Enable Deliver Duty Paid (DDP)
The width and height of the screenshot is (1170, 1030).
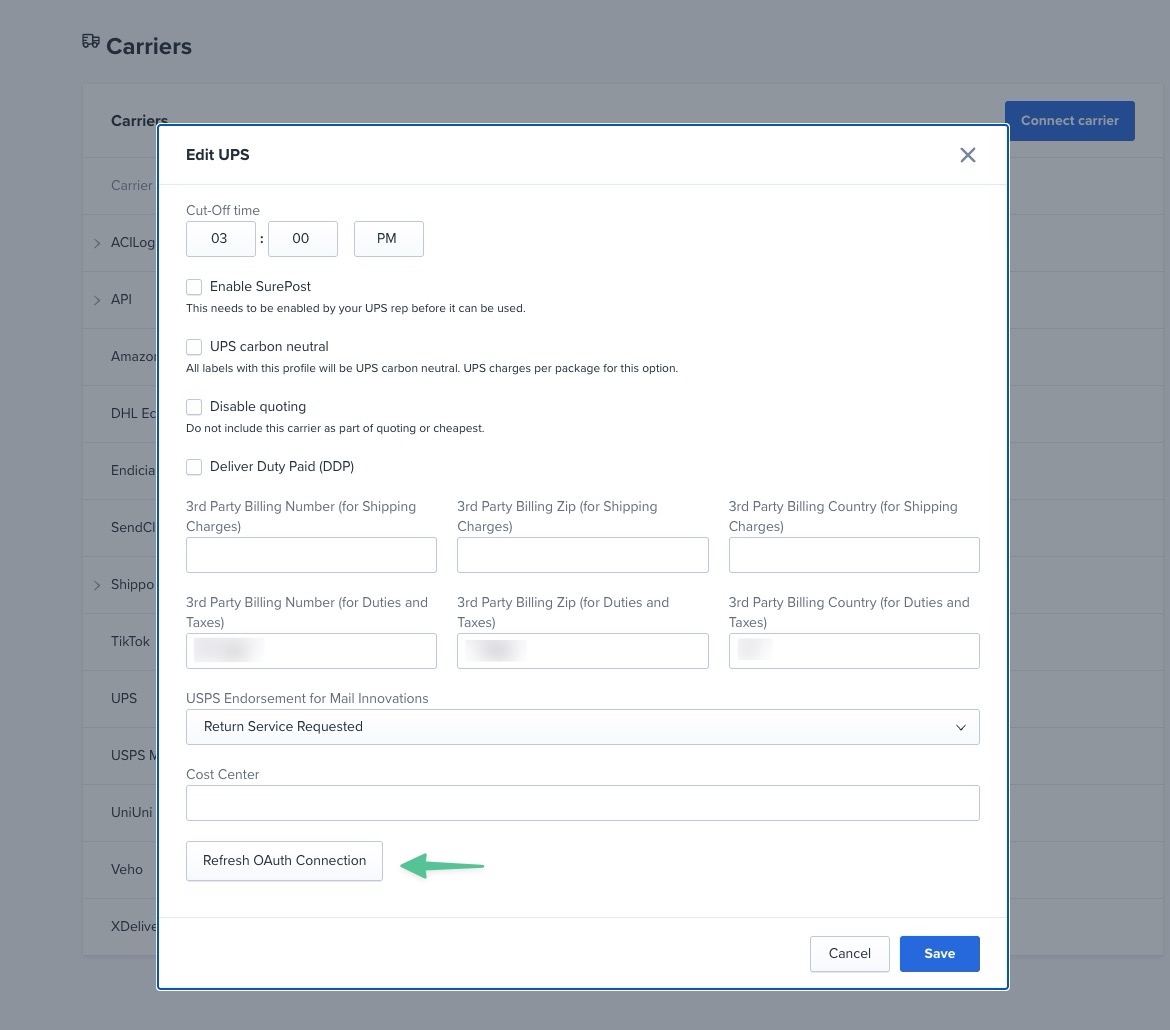point(194,466)
